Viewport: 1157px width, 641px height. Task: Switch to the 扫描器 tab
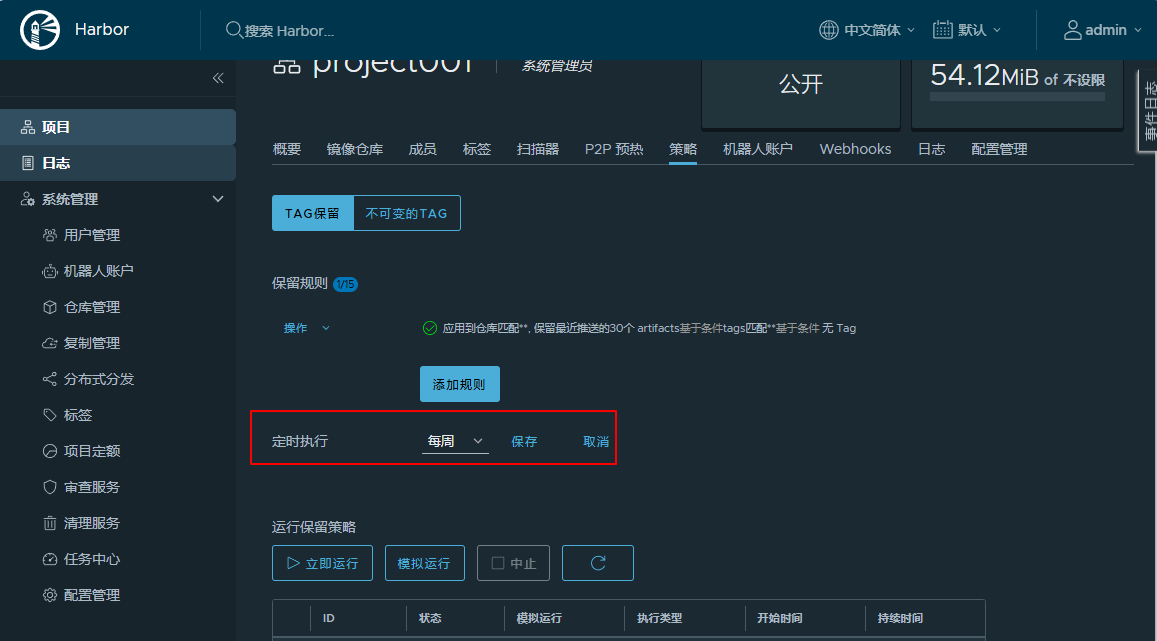point(538,149)
